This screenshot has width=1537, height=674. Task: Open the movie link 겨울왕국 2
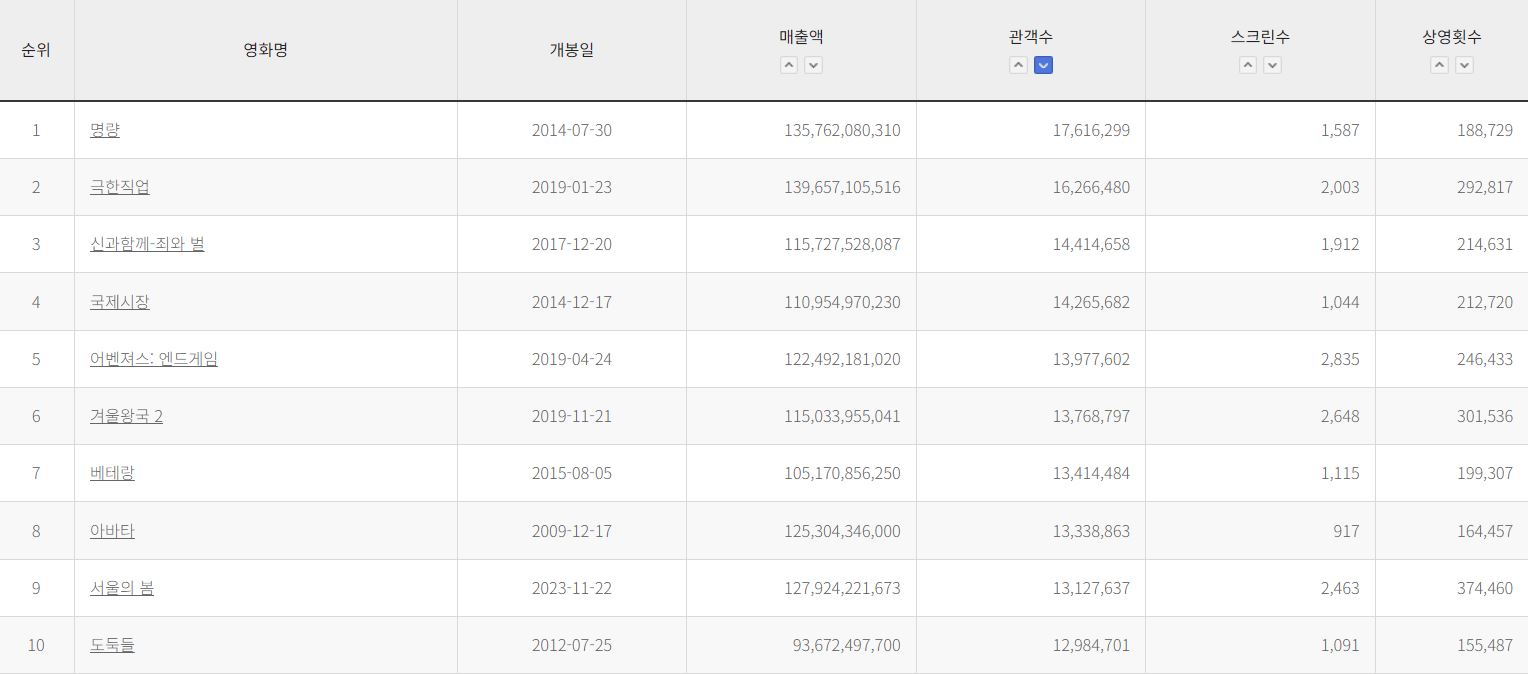[126, 416]
